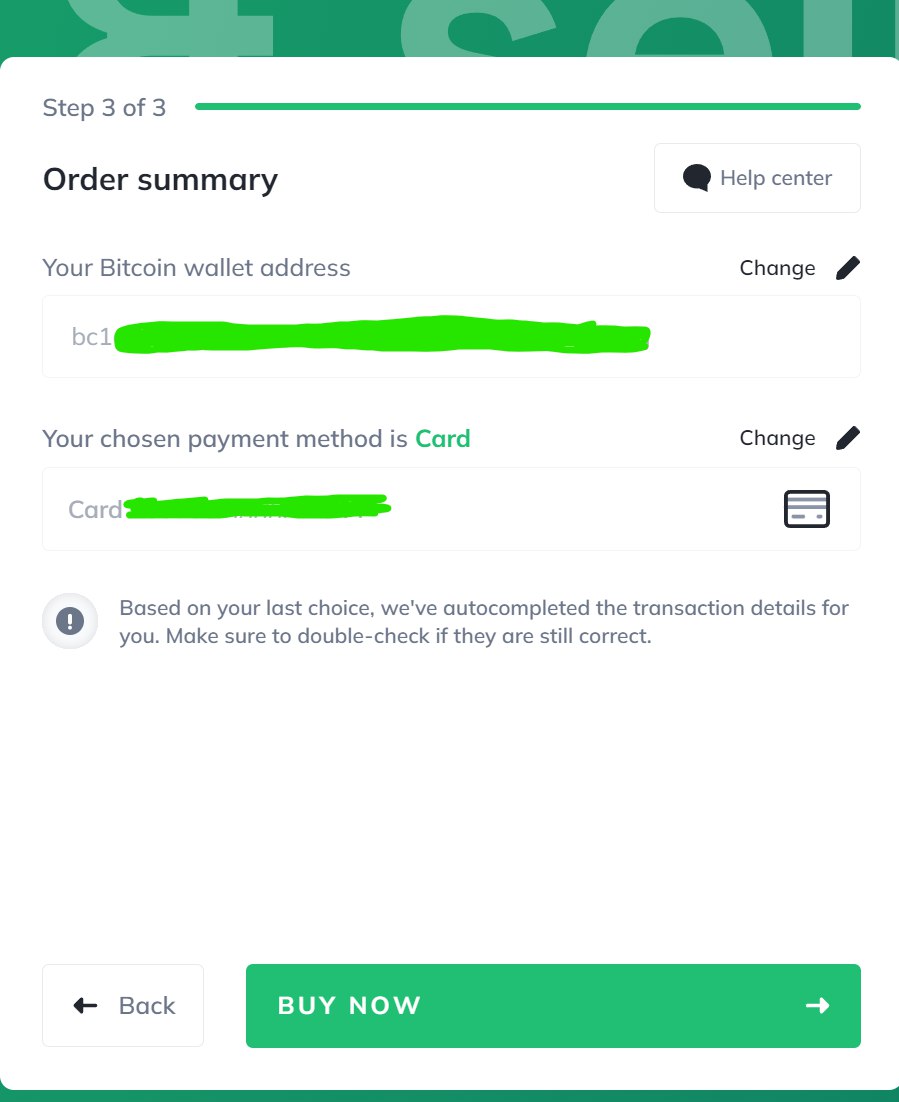The height and width of the screenshot is (1102, 899).
Task: Click the Step 3 of 3 label
Action: (x=104, y=108)
